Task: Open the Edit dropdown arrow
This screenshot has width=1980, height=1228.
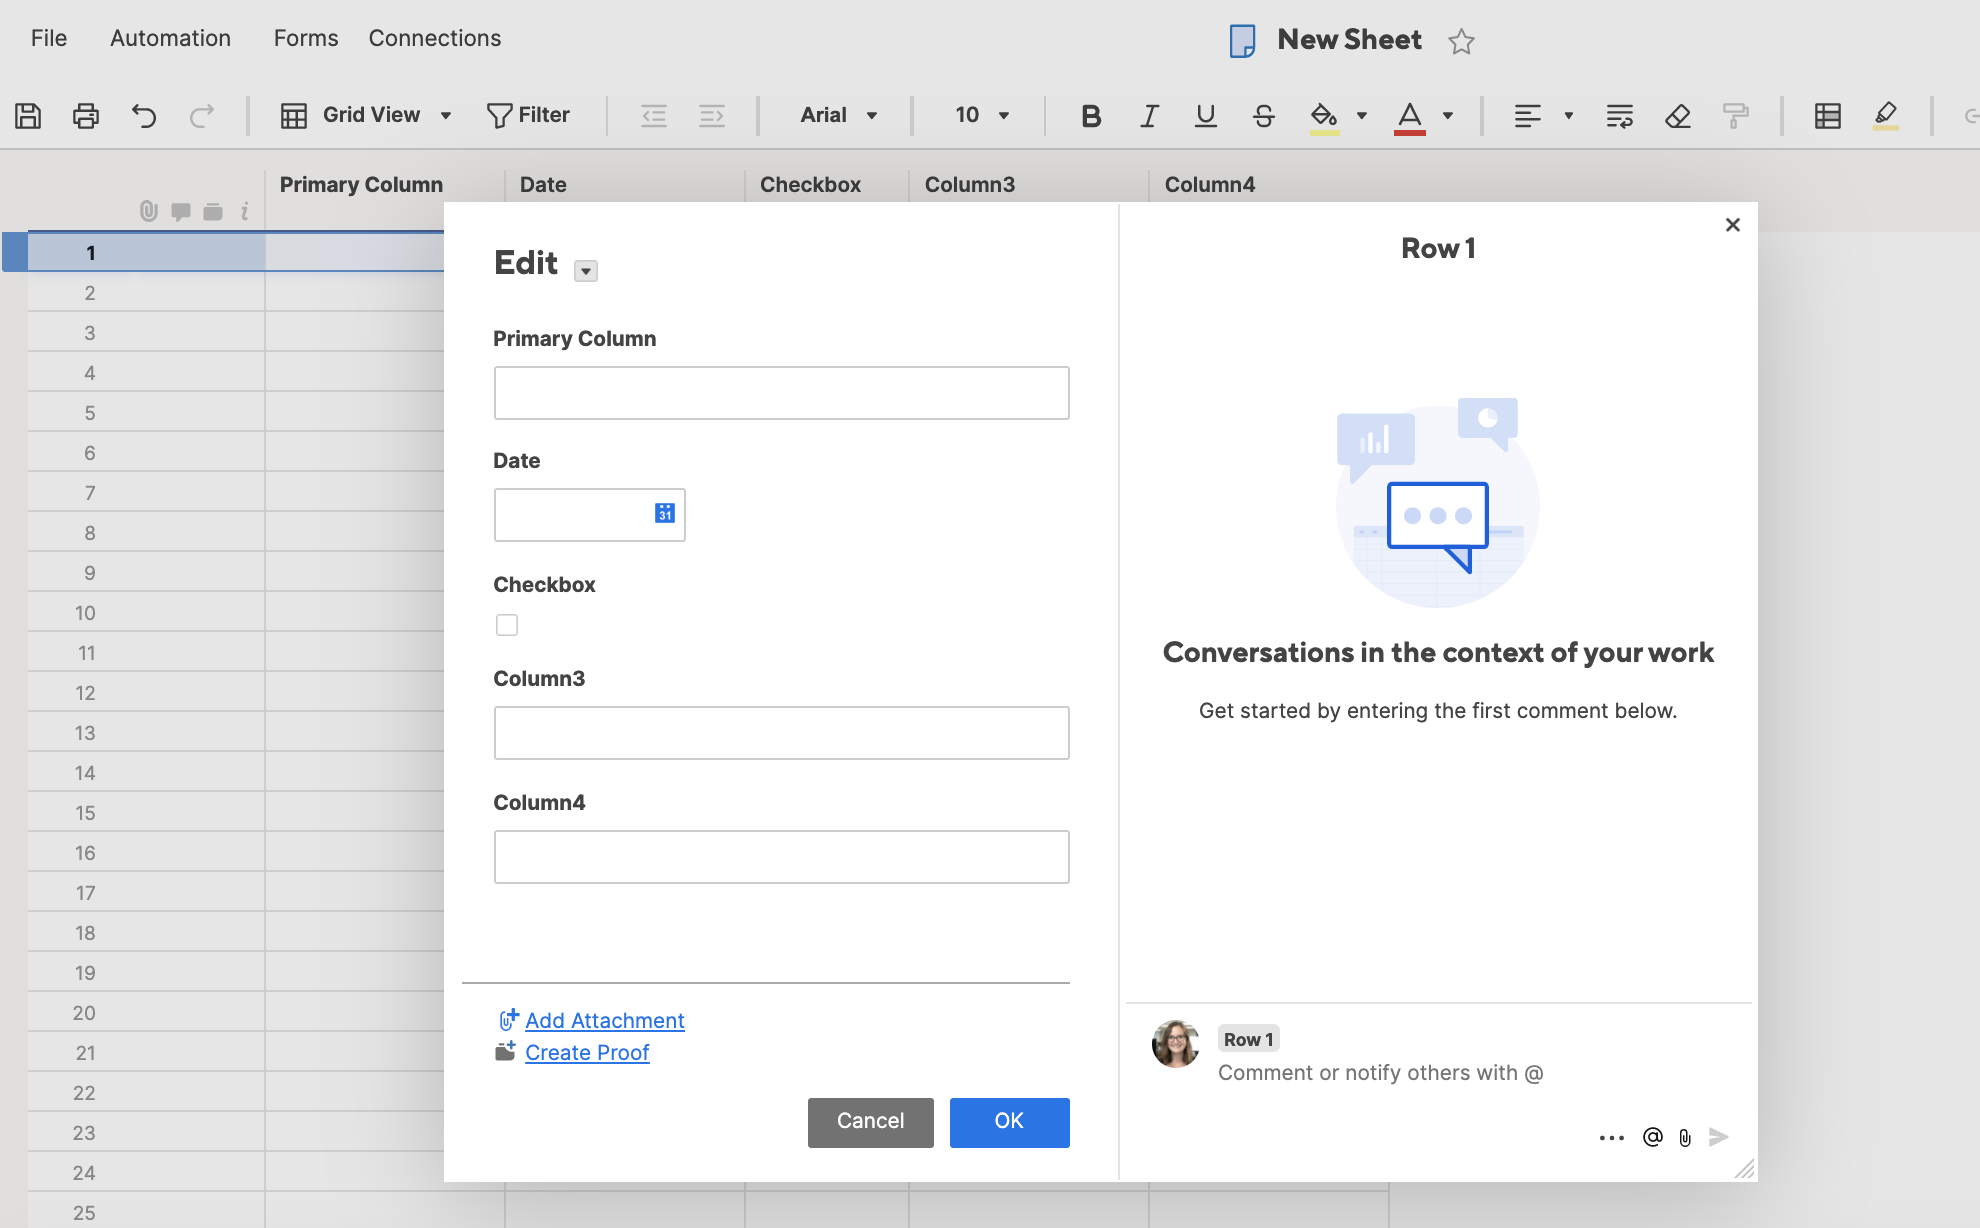Action: (x=586, y=271)
